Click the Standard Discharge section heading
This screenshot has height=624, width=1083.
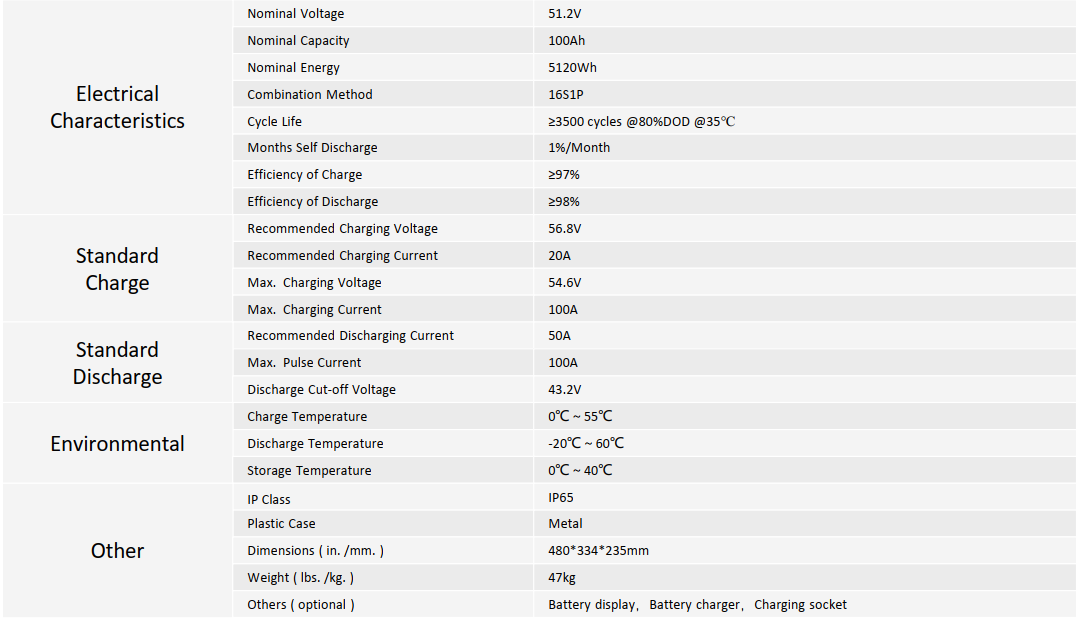117,363
